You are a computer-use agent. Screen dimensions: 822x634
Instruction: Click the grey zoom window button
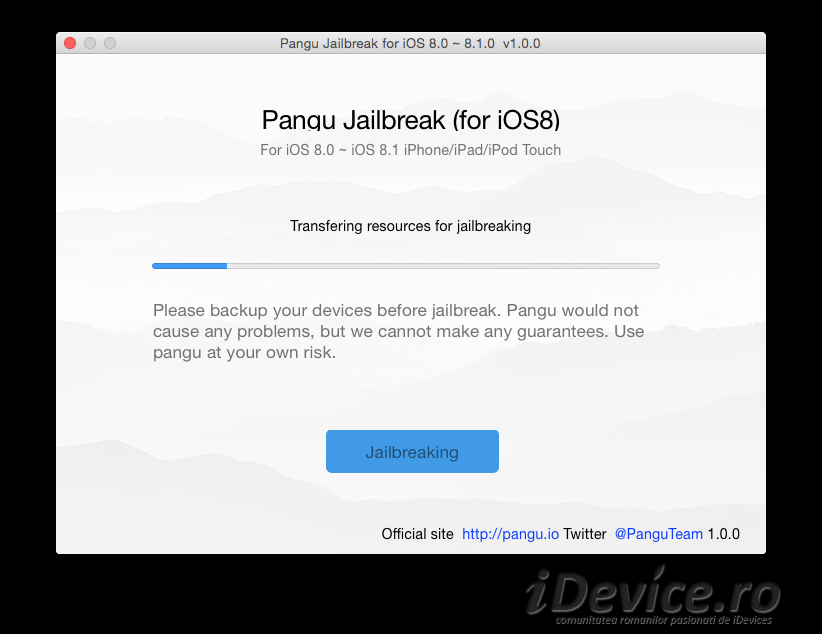tap(110, 43)
